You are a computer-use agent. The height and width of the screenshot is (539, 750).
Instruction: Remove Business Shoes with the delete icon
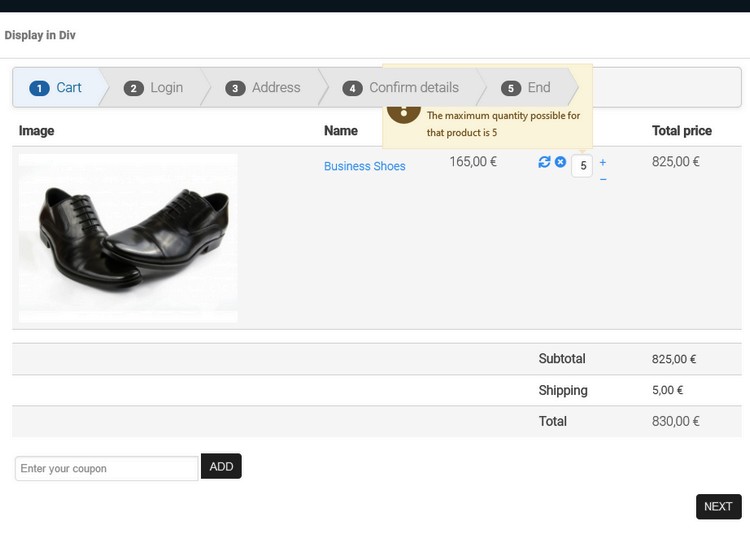pos(560,162)
